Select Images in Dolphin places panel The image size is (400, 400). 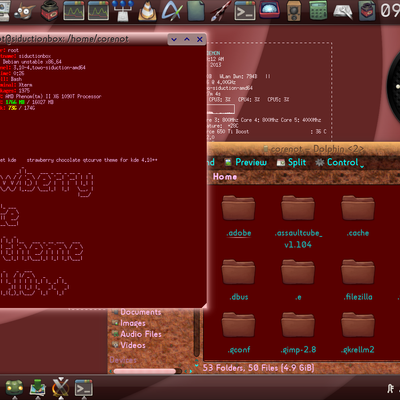129,323
